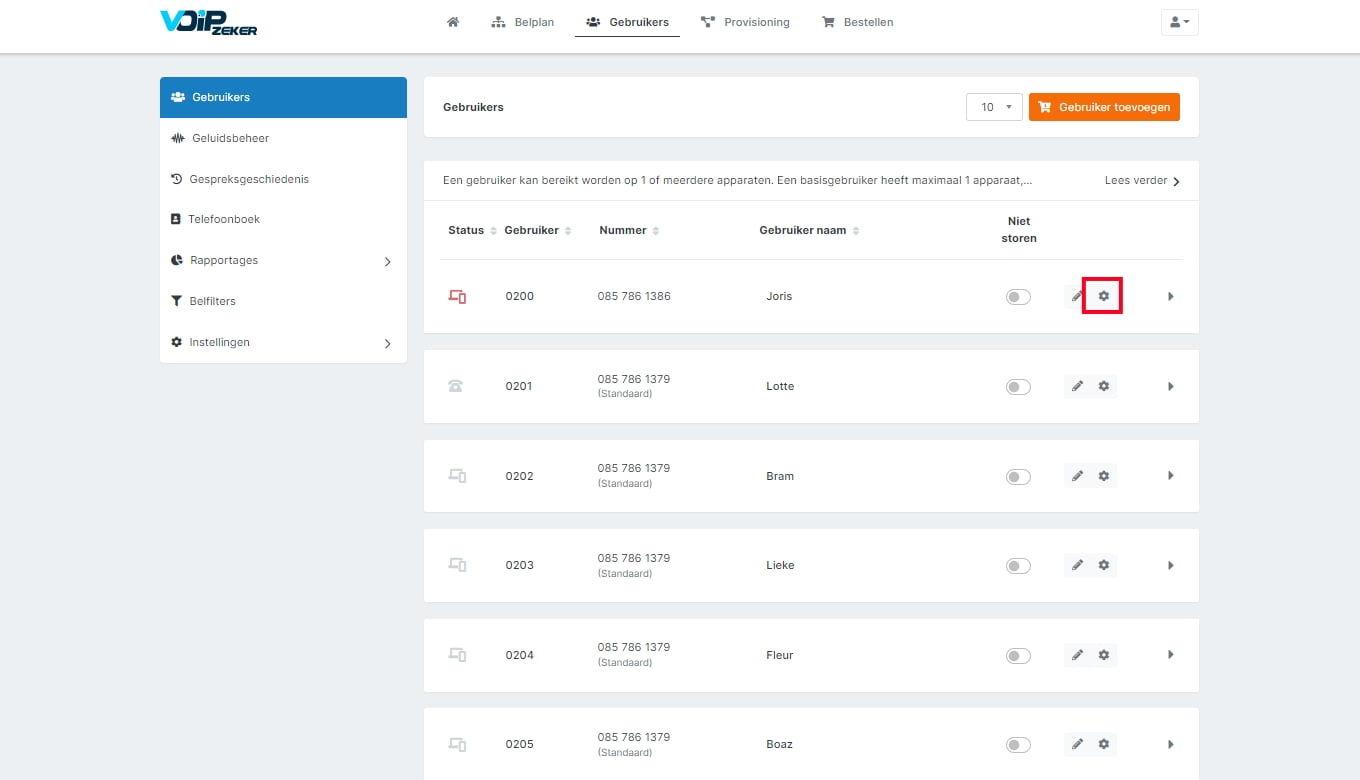This screenshot has width=1360, height=780.
Task: Edit user Lotte with pencil icon
Action: point(1077,386)
